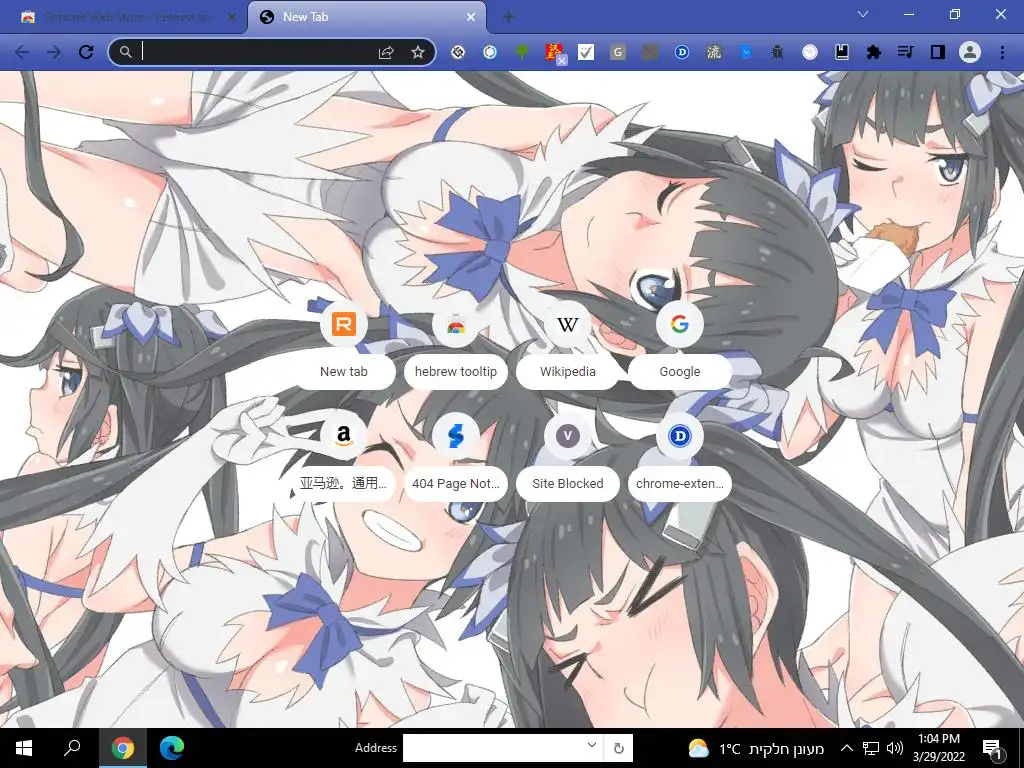
Task: Click the Chrome icon in the taskbar
Action: point(123,748)
